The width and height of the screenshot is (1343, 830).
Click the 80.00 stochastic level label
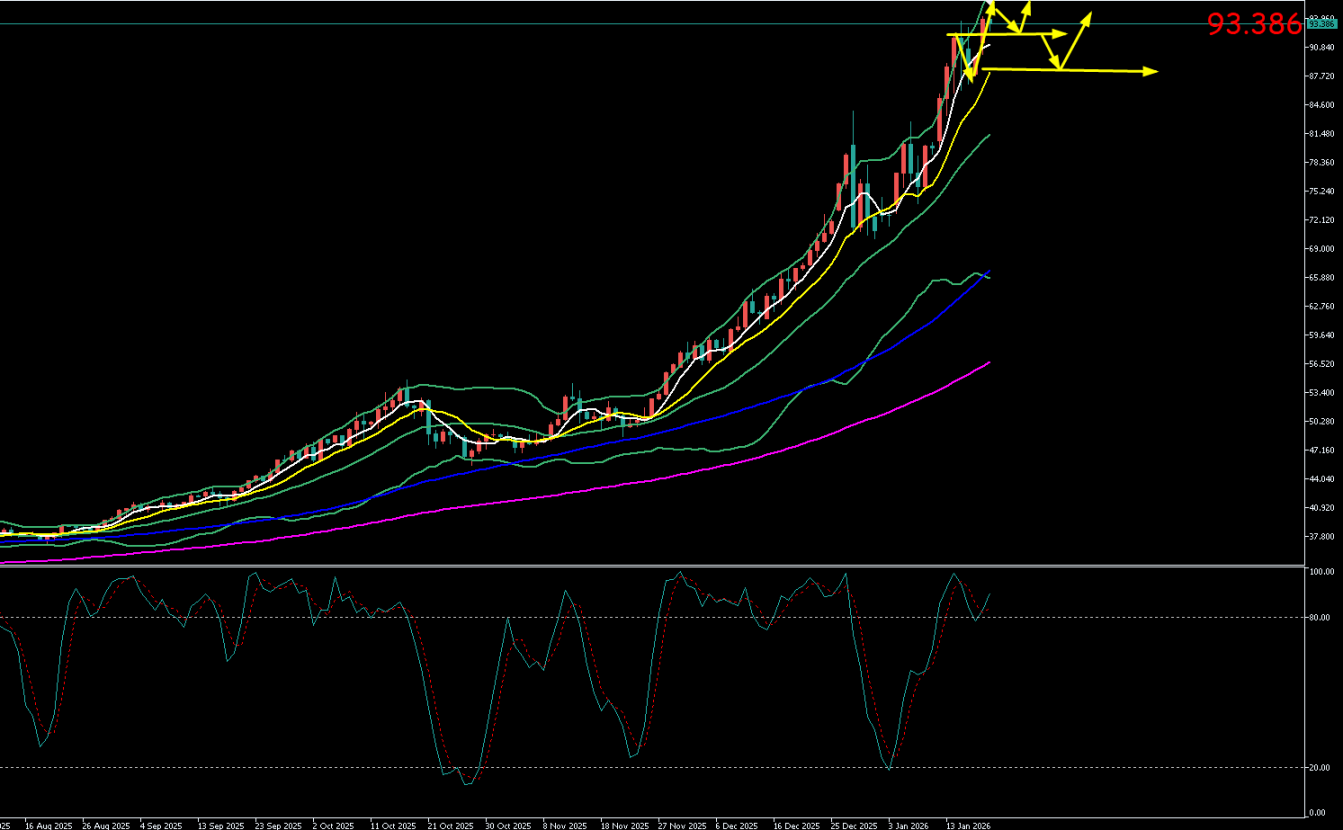(1320, 618)
